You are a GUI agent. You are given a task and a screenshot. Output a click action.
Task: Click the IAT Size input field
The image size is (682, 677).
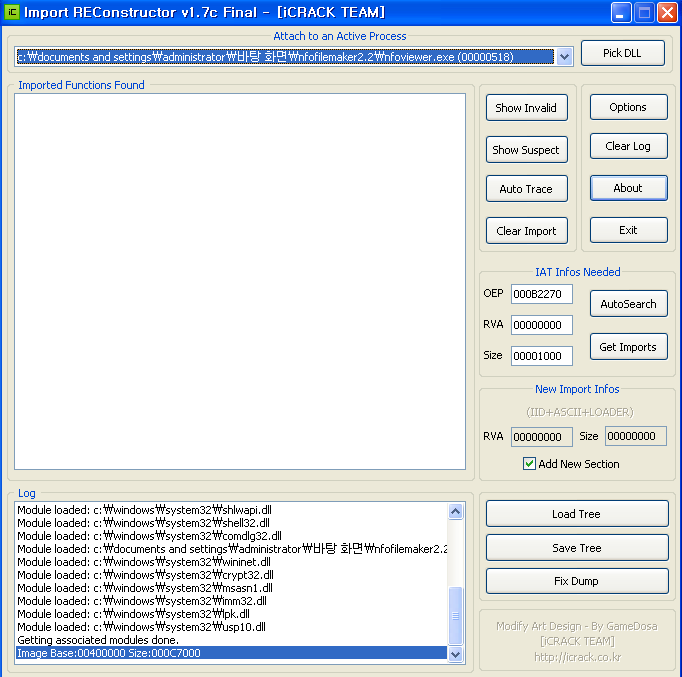(x=542, y=356)
